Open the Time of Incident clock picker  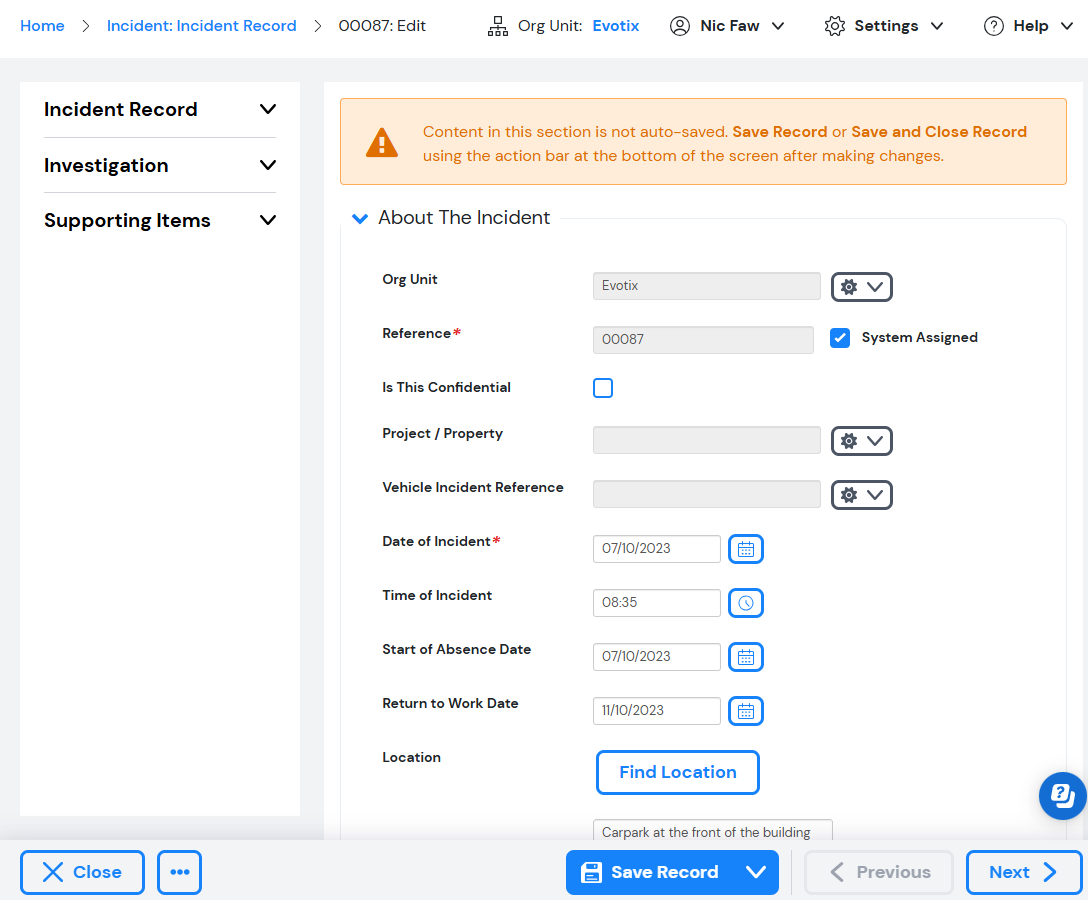(746, 603)
